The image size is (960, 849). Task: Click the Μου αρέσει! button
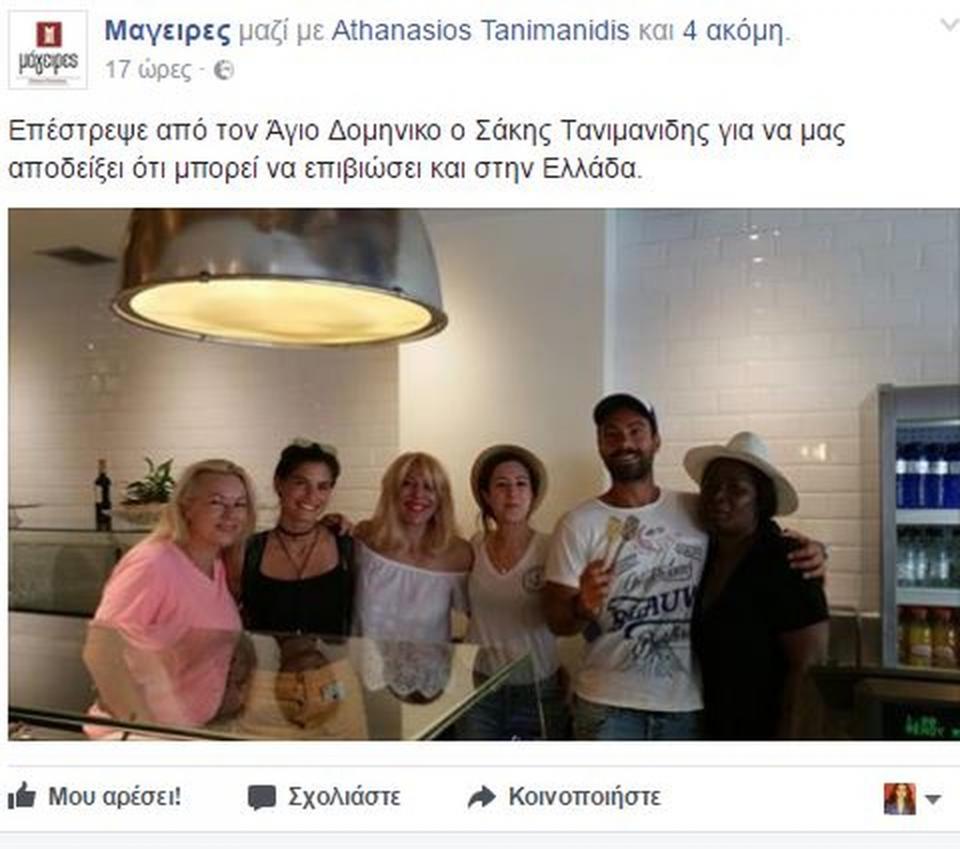94,797
